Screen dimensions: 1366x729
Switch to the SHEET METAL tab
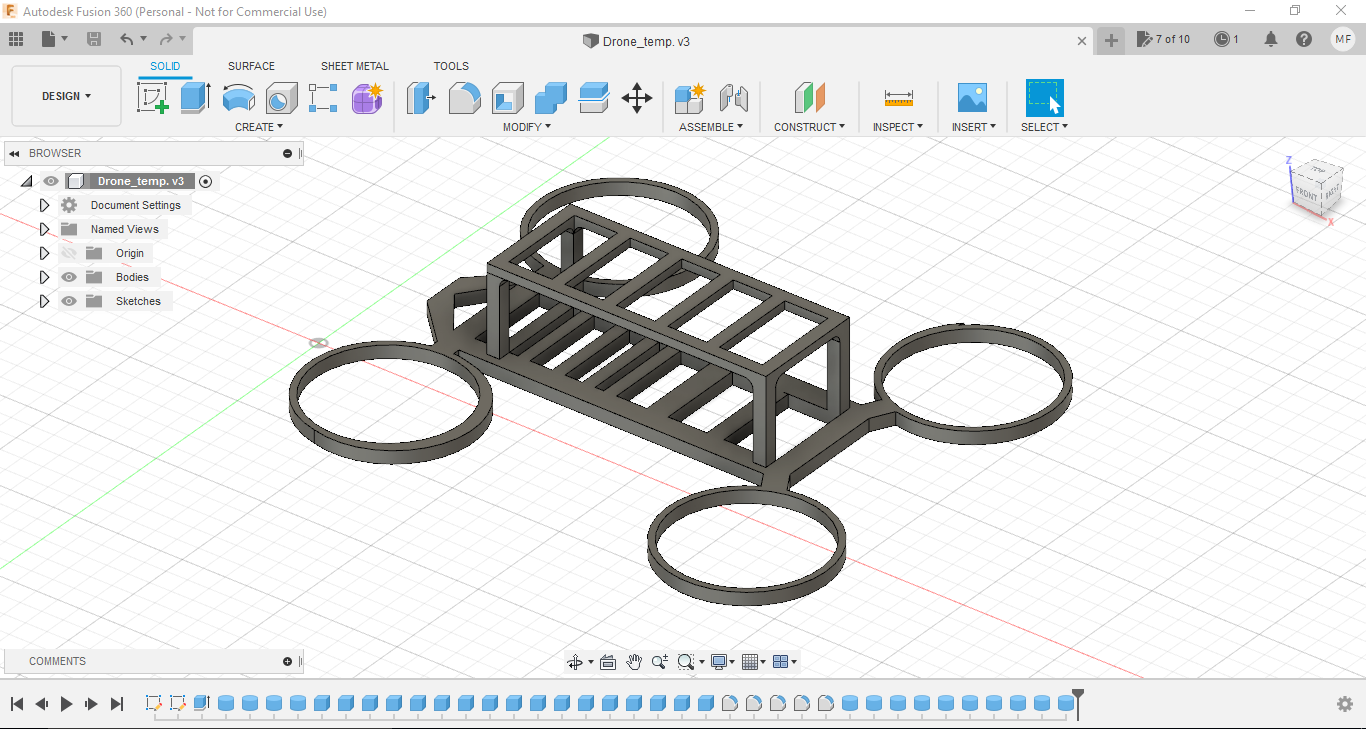[354, 66]
